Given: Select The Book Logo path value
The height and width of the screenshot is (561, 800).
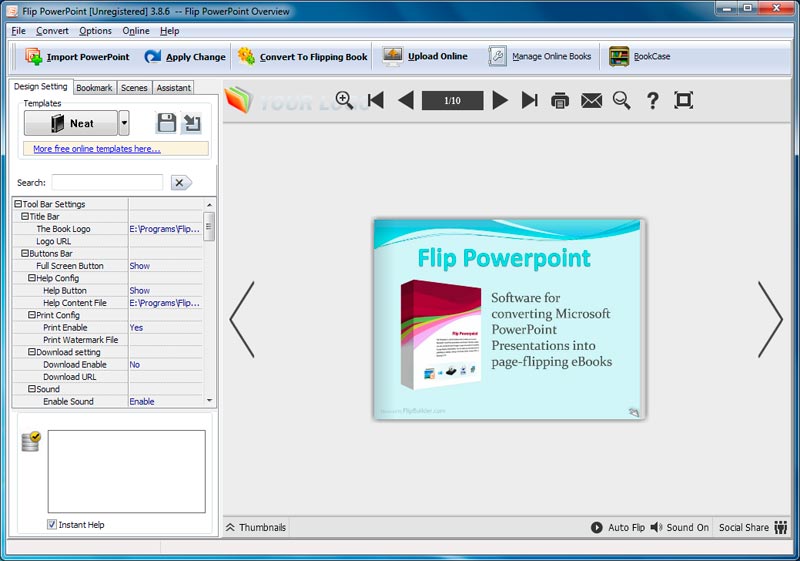Looking at the screenshot, I should pyautogui.click(x=164, y=229).
